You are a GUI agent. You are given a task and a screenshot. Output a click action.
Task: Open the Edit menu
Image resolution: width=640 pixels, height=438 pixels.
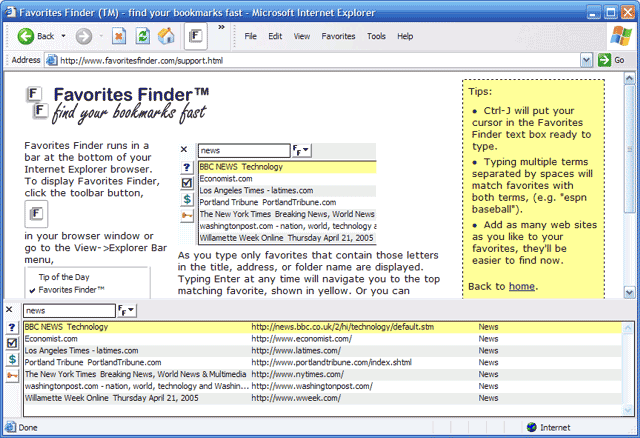click(275, 36)
